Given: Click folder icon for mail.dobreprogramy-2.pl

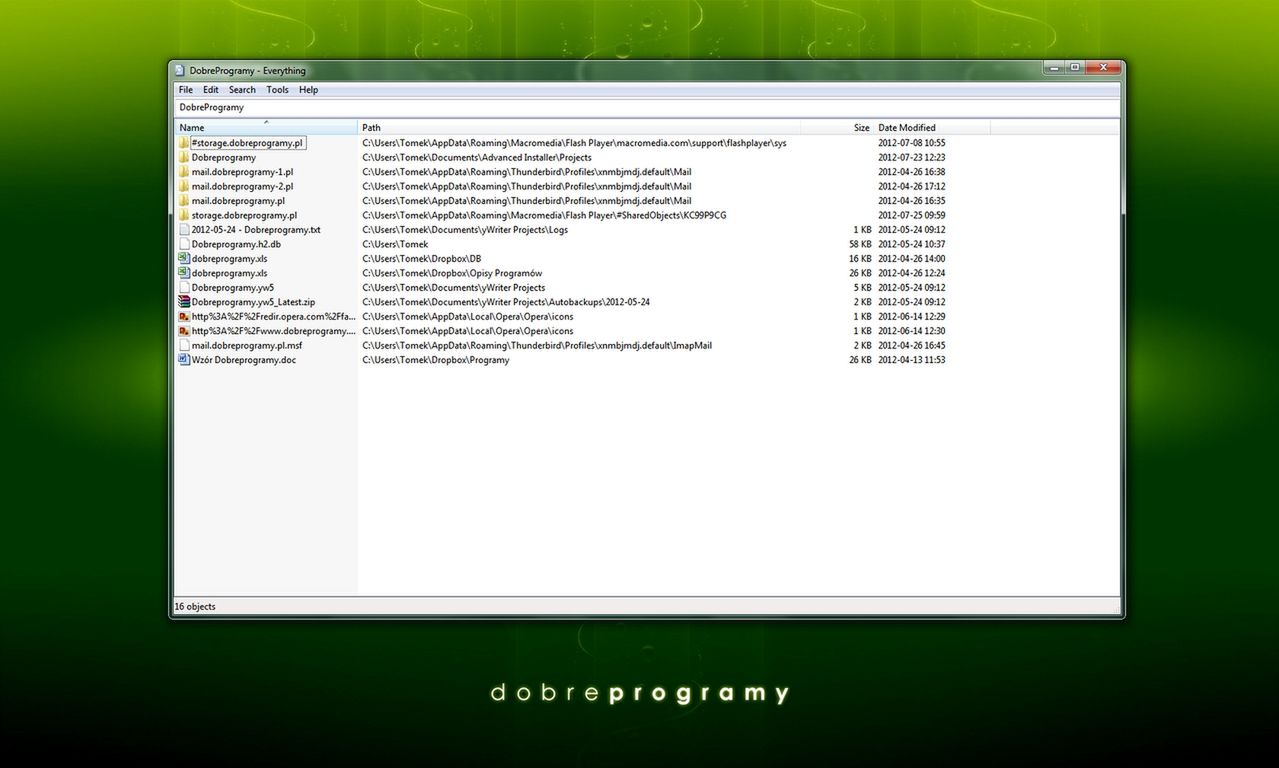Looking at the screenshot, I should pyautogui.click(x=184, y=186).
